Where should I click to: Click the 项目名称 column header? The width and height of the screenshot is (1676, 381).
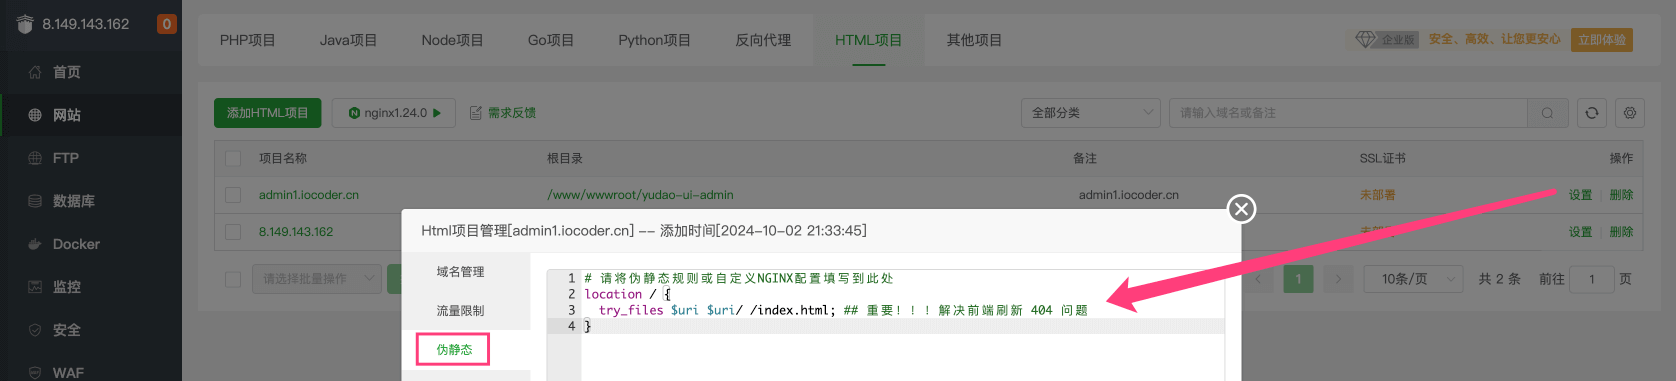coord(283,158)
